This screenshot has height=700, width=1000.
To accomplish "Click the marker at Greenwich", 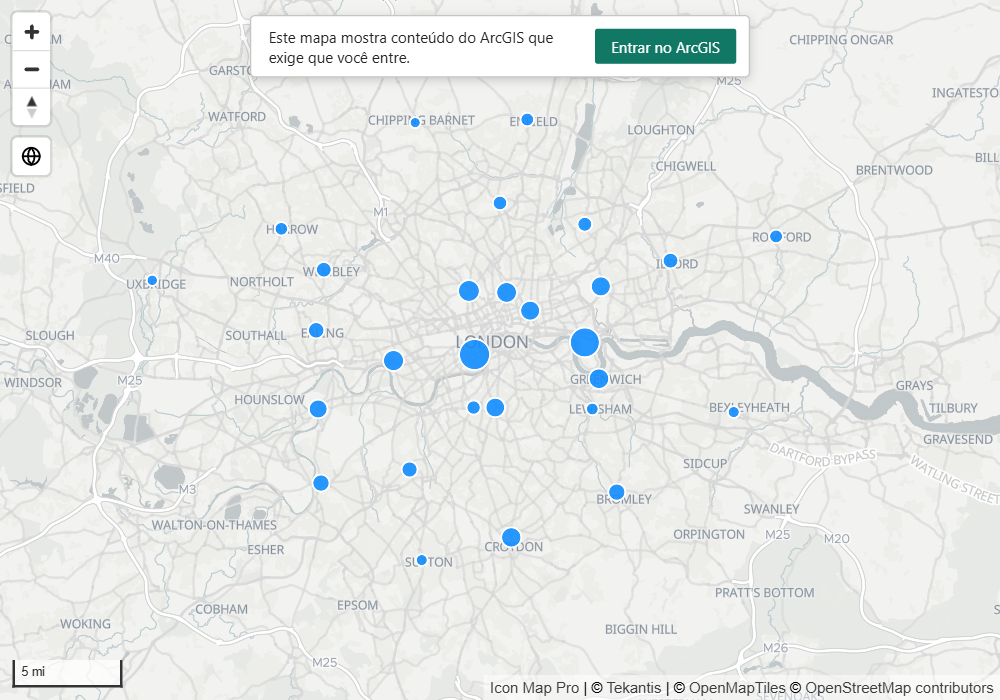I will click(598, 379).
